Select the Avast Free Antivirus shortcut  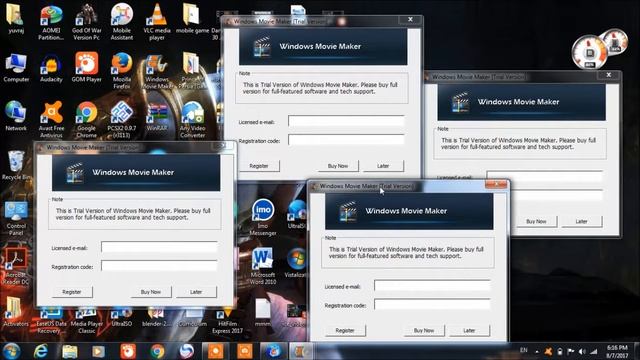[x=51, y=120]
